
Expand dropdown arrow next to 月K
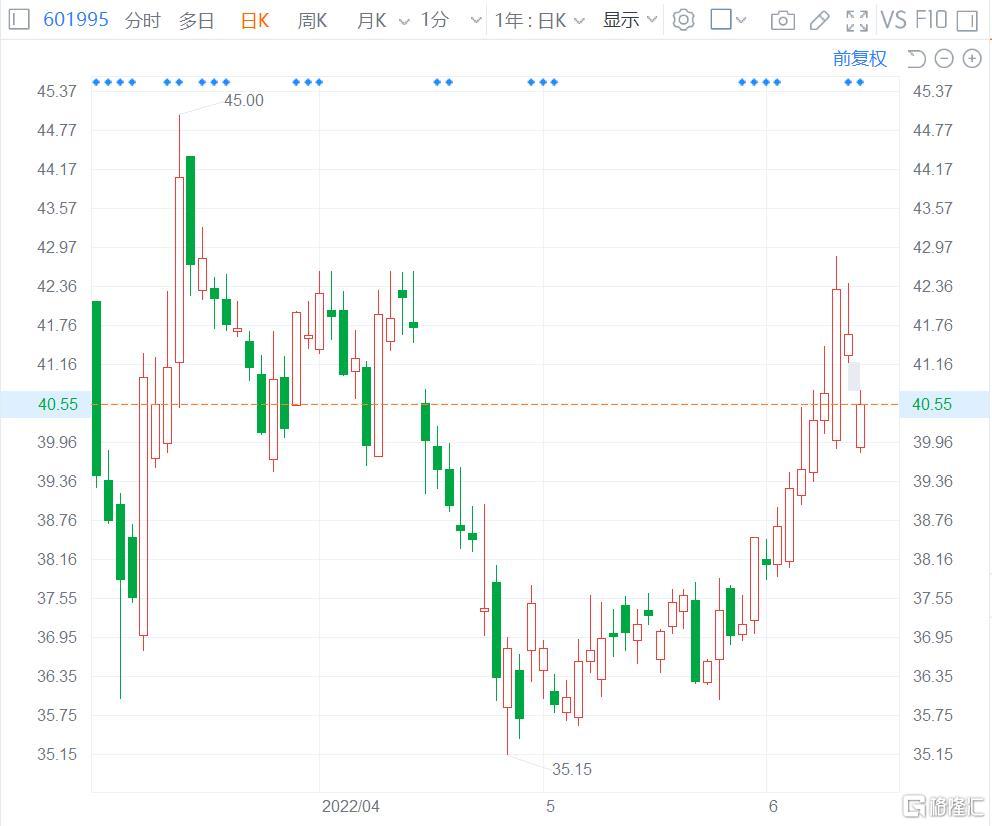point(404,22)
